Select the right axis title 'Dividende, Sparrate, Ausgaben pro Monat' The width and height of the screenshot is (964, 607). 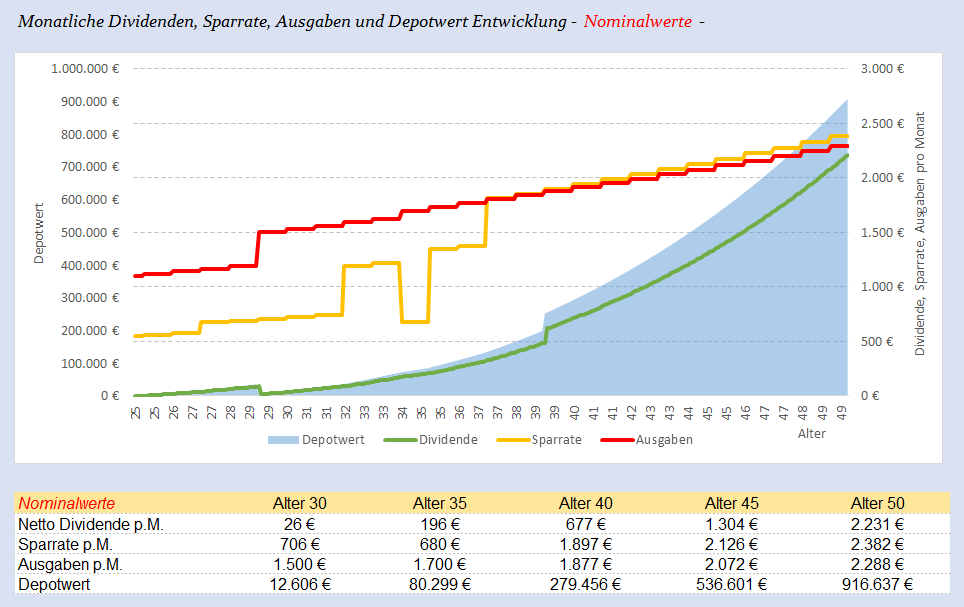pos(920,233)
